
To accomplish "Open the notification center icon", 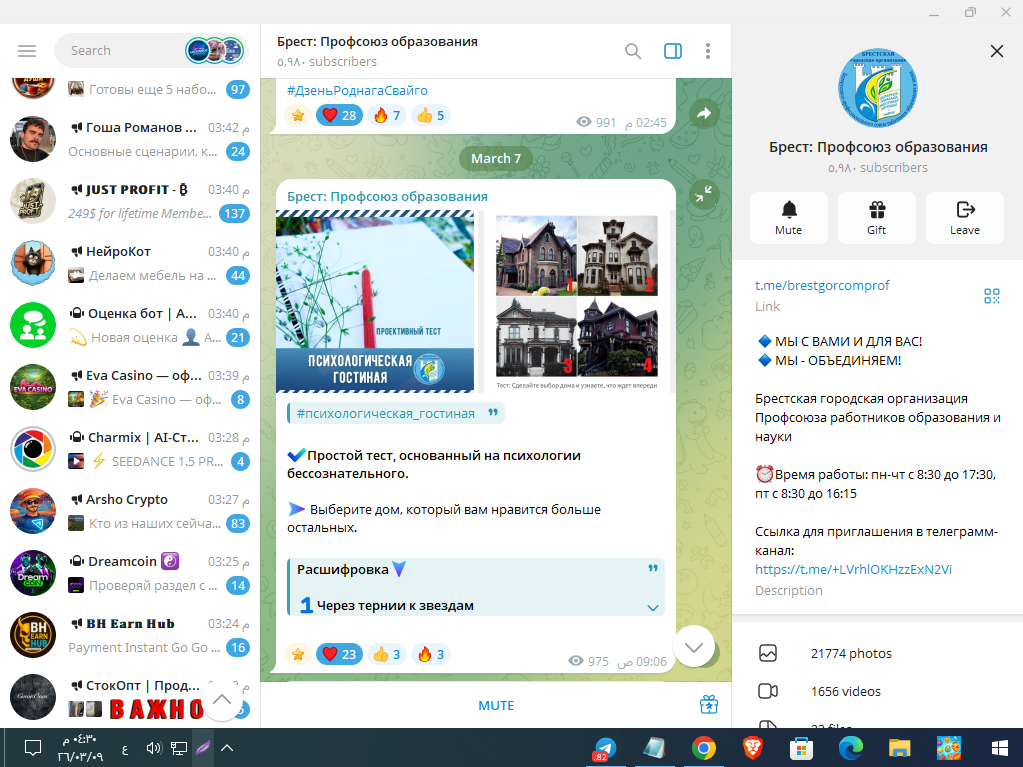I will point(33,748).
